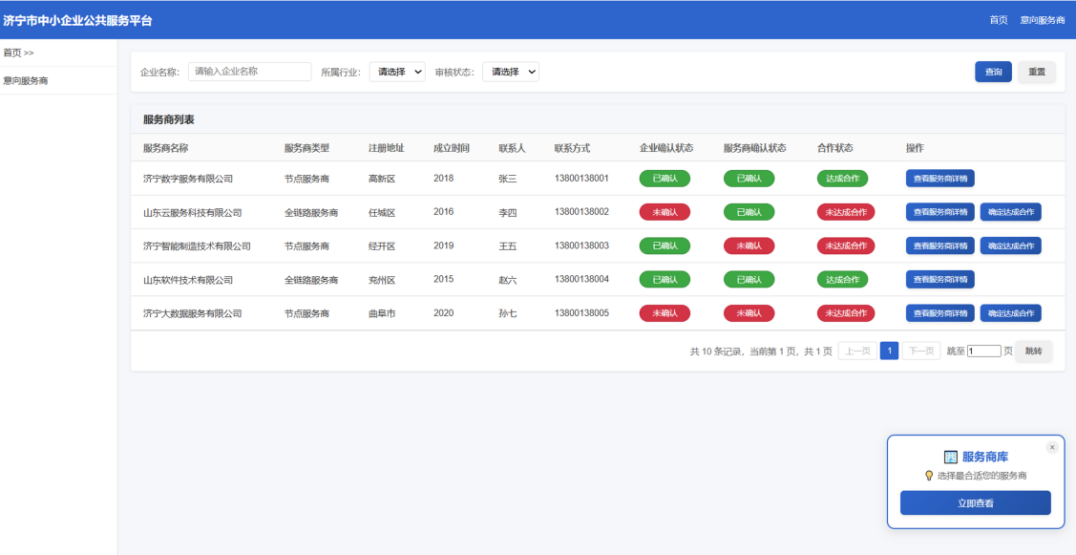This screenshot has width=1076, height=555.
Task: View details for 山东软件技术有限公司
Action: 940,279
